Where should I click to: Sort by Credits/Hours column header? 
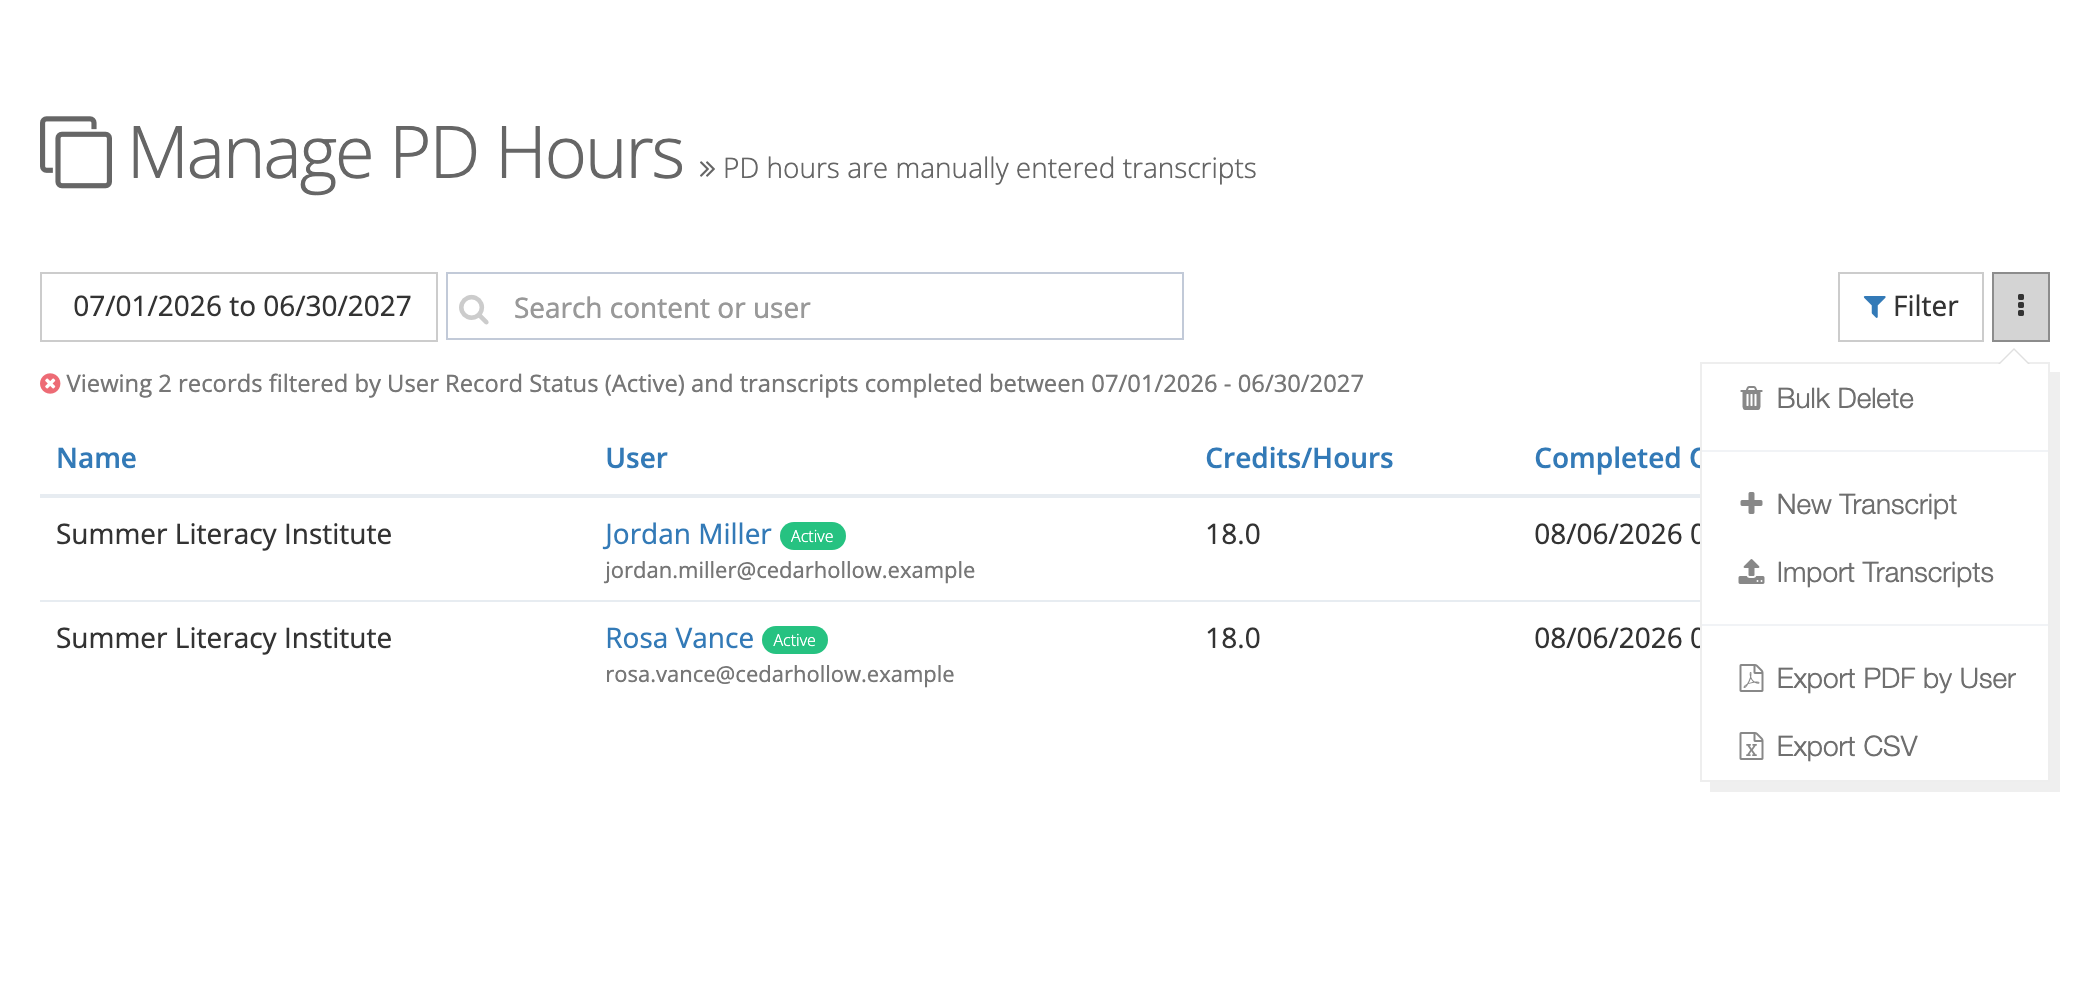pyautogui.click(x=1299, y=458)
